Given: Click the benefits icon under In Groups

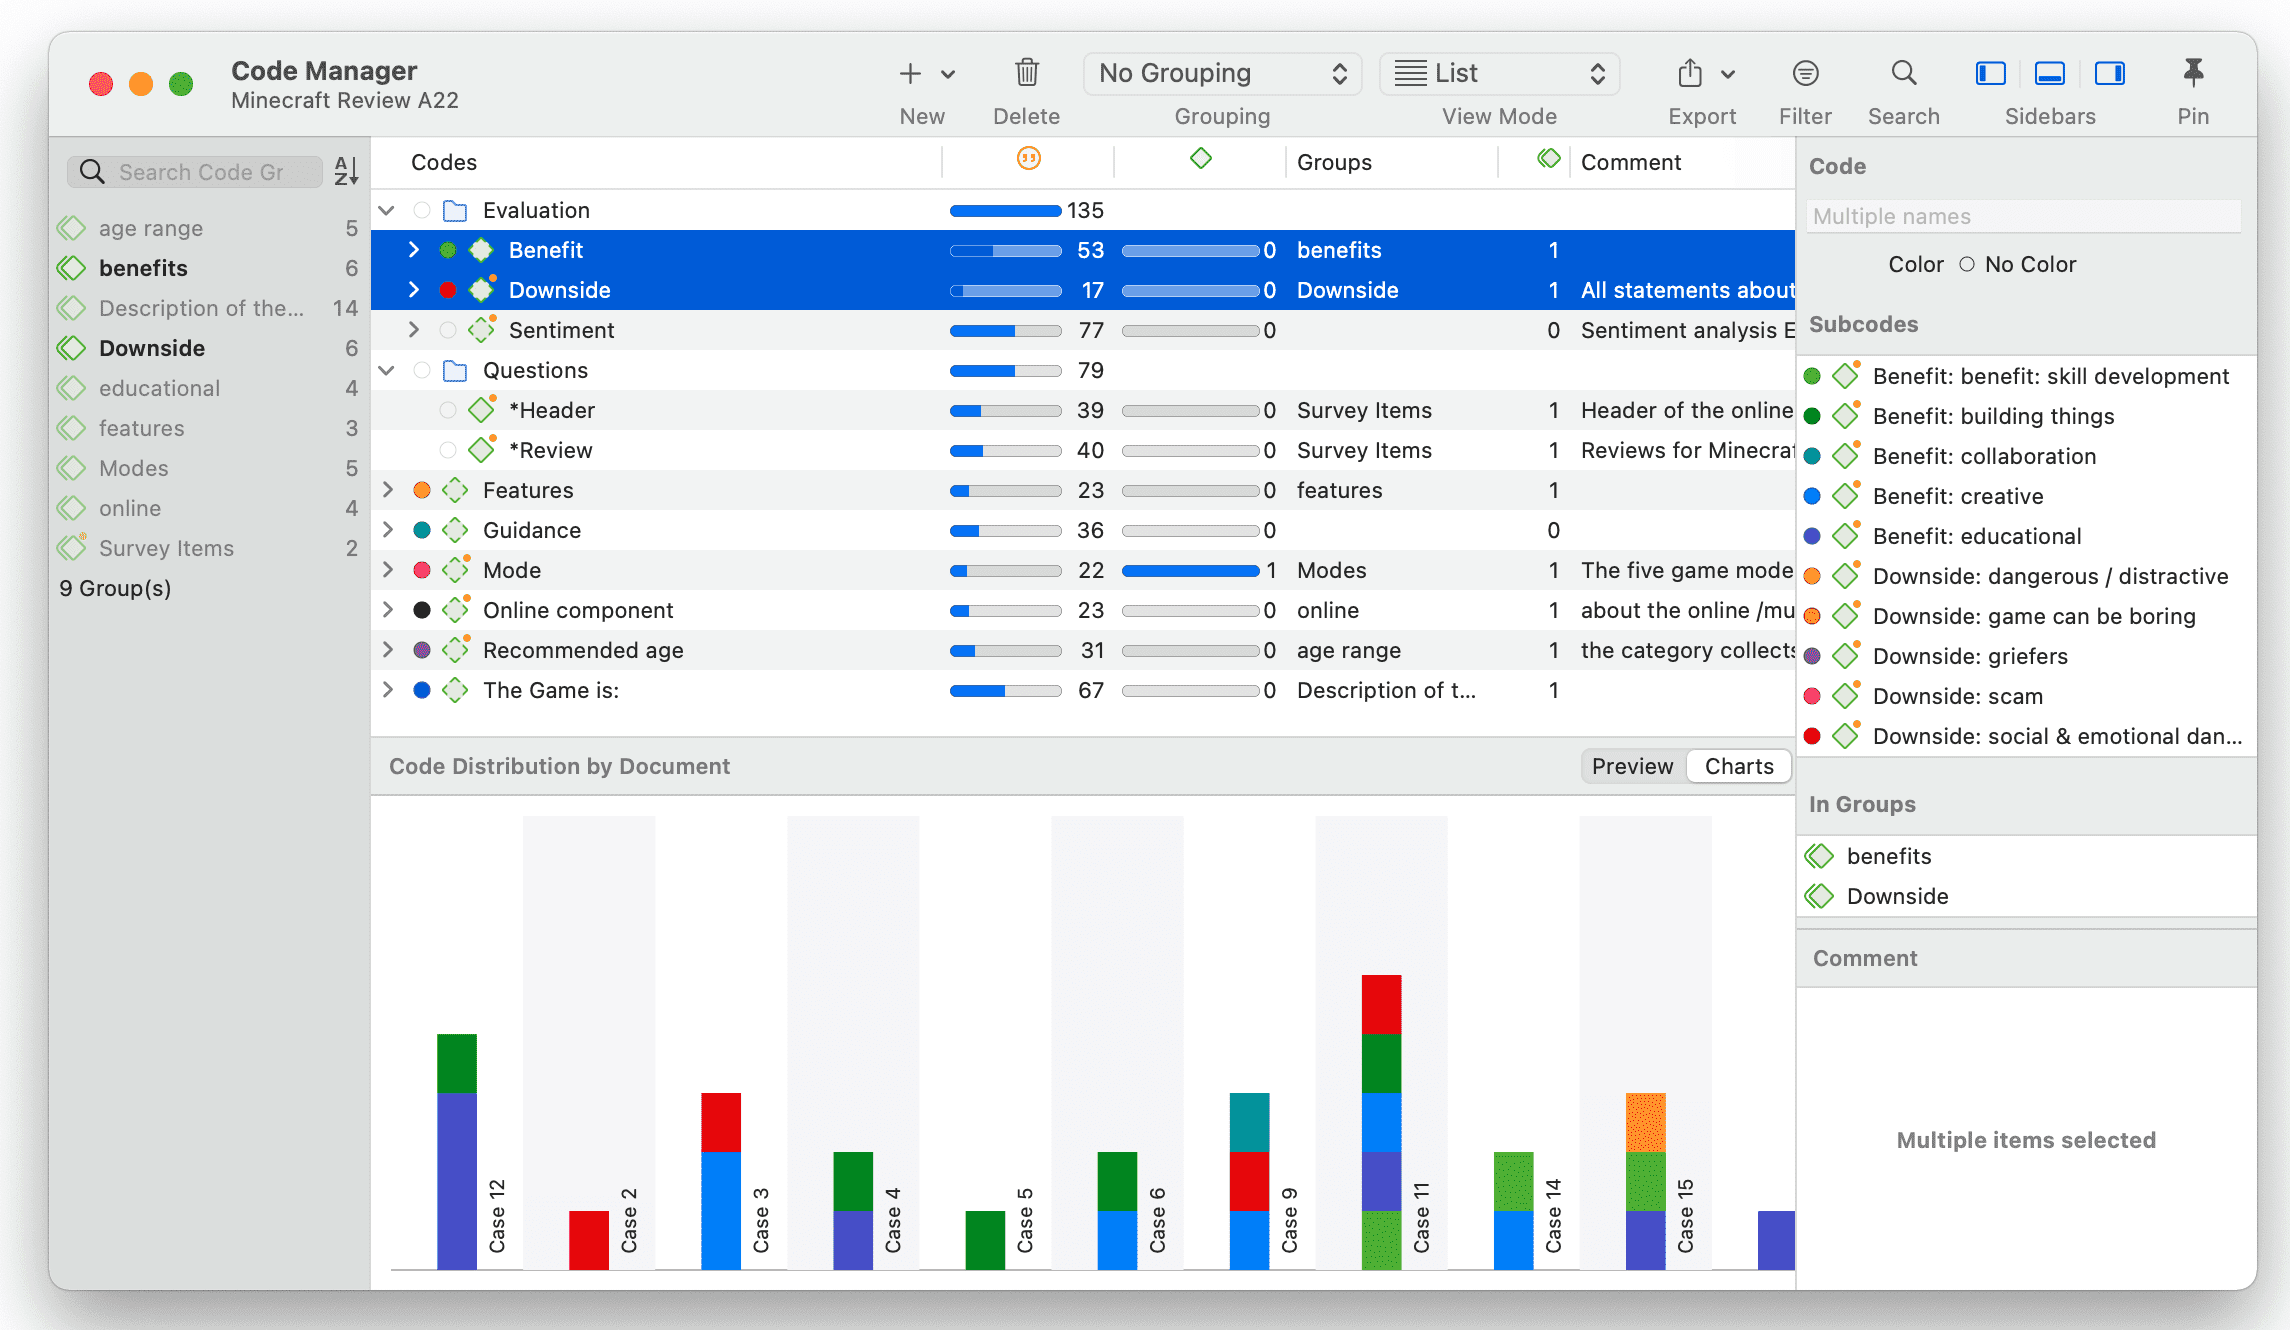Looking at the screenshot, I should pos(1819,856).
